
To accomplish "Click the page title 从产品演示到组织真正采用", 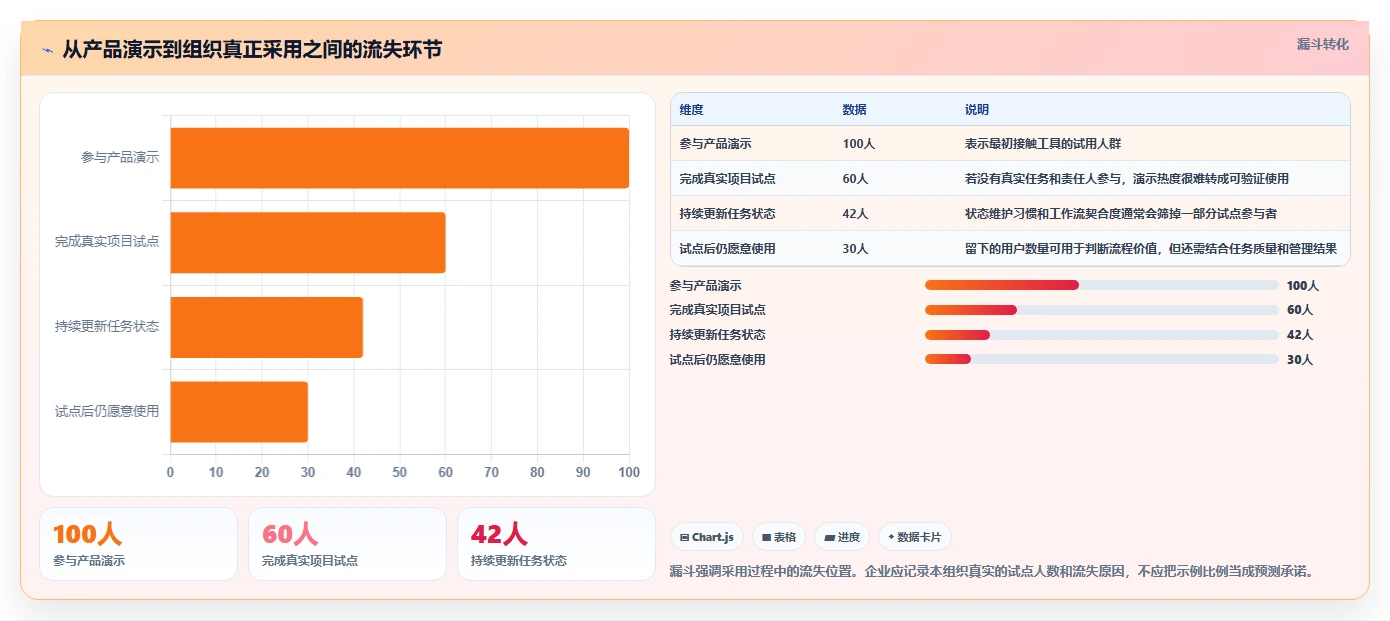I will 252,50.
